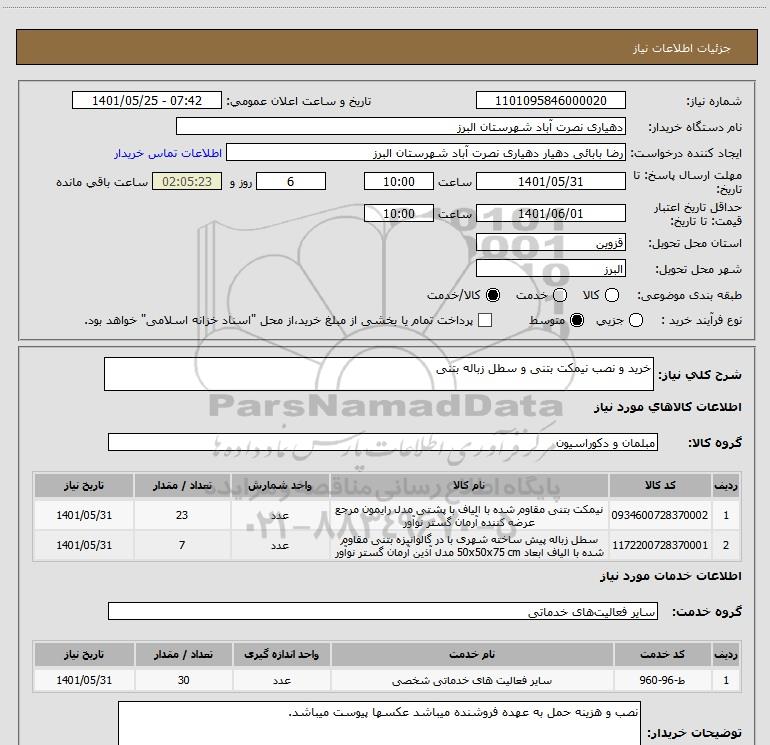Image resolution: width=770 pixels, height=745 pixels.
Task: Click the کد خدمت column header
Action: point(662,654)
